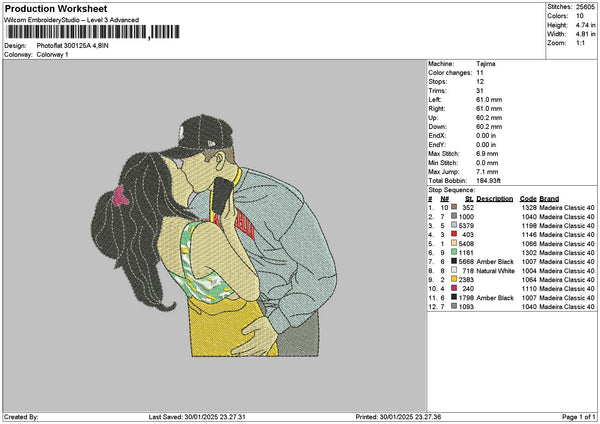Click the 'Wilcom EmbroideryStudio – Level 3 Advanced' line
Image resolution: width=600 pixels, height=424 pixels.
coord(72,20)
